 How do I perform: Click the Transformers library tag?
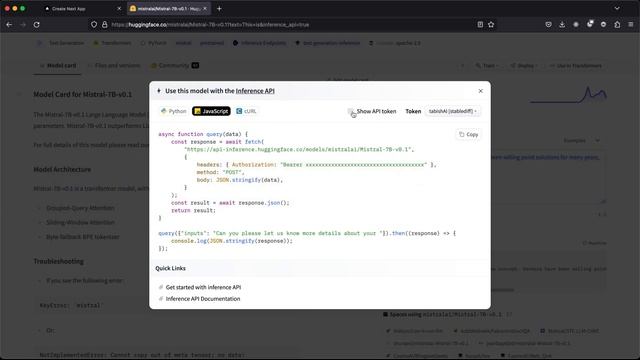(112, 43)
